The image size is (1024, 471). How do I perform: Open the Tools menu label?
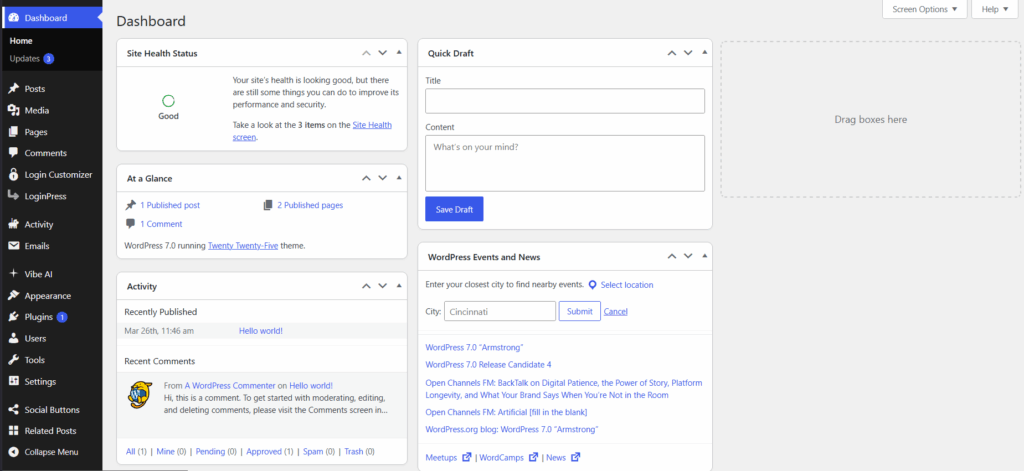click(x=35, y=360)
